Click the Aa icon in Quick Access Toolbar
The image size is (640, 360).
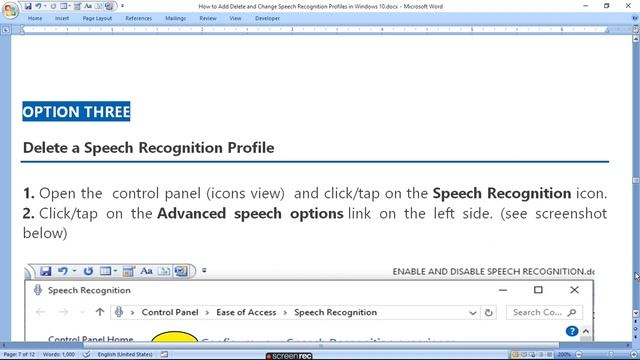pos(88,6)
